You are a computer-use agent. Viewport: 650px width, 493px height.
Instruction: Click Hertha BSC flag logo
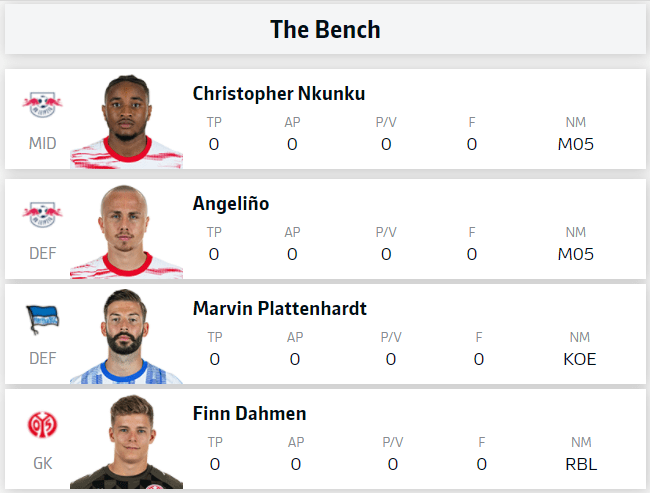43,319
